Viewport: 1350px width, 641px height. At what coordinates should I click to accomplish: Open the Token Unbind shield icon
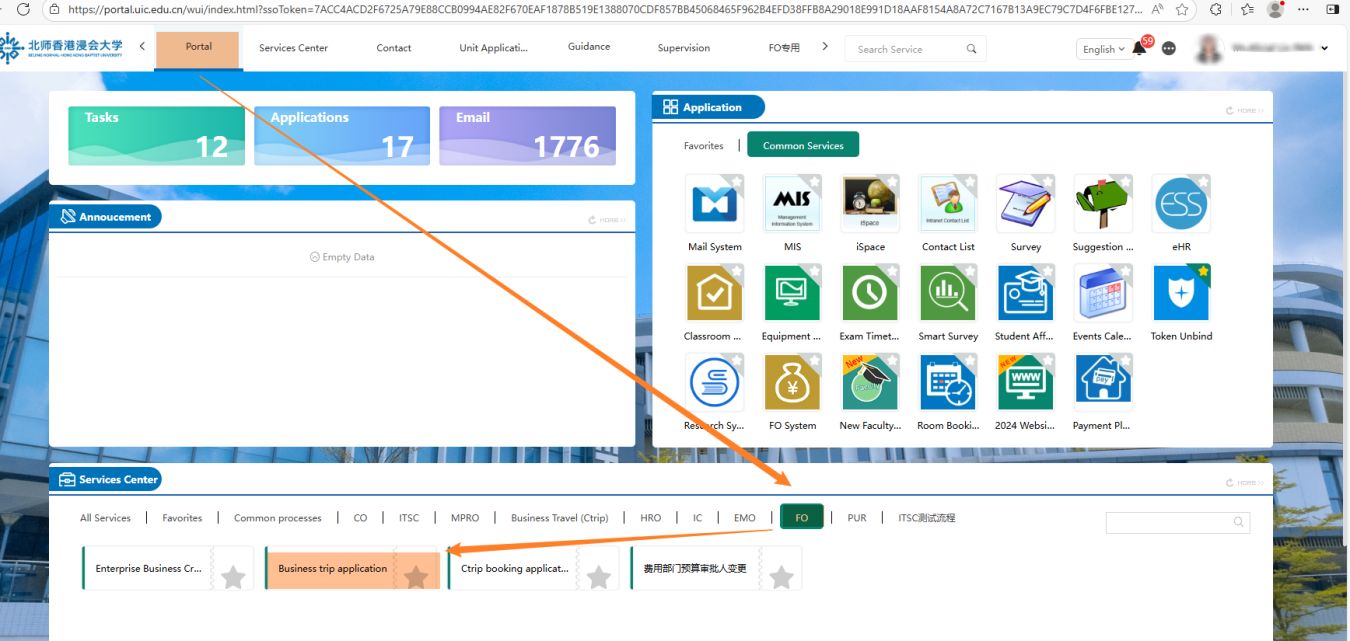coord(1181,294)
